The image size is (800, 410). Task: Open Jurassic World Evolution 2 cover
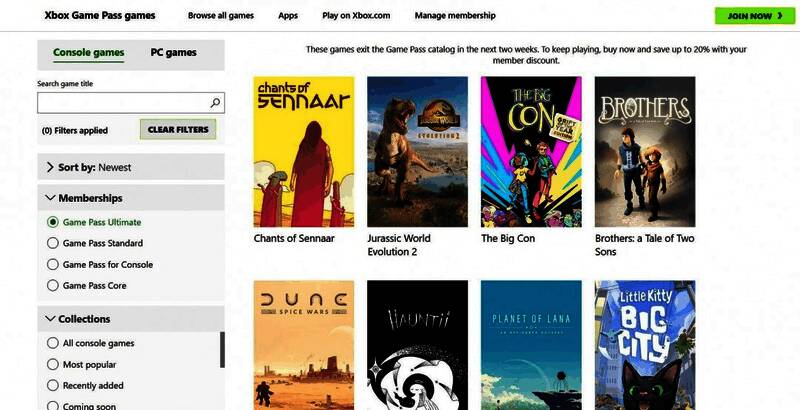(x=417, y=151)
